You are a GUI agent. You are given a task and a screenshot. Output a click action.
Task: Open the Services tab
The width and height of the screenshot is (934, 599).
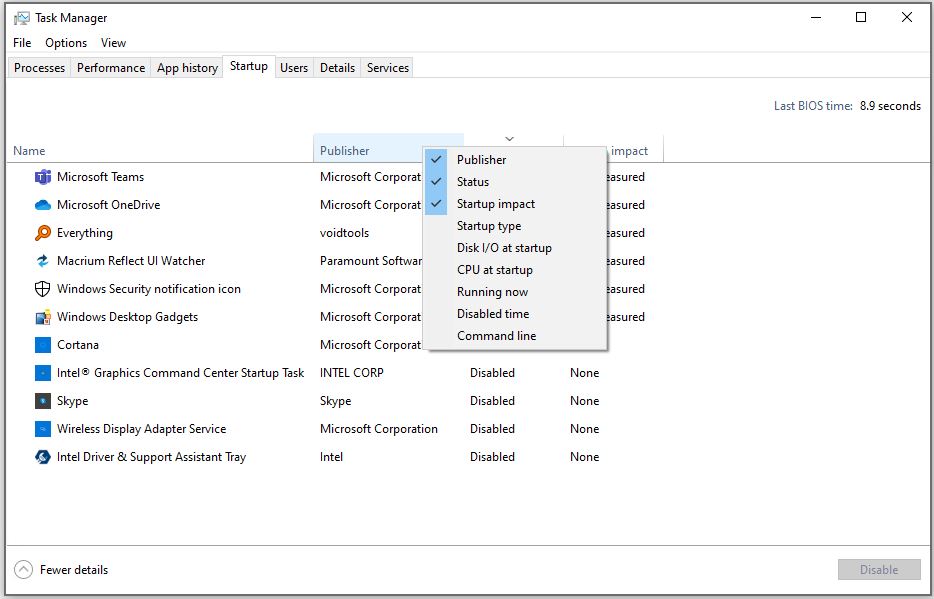pyautogui.click(x=386, y=67)
